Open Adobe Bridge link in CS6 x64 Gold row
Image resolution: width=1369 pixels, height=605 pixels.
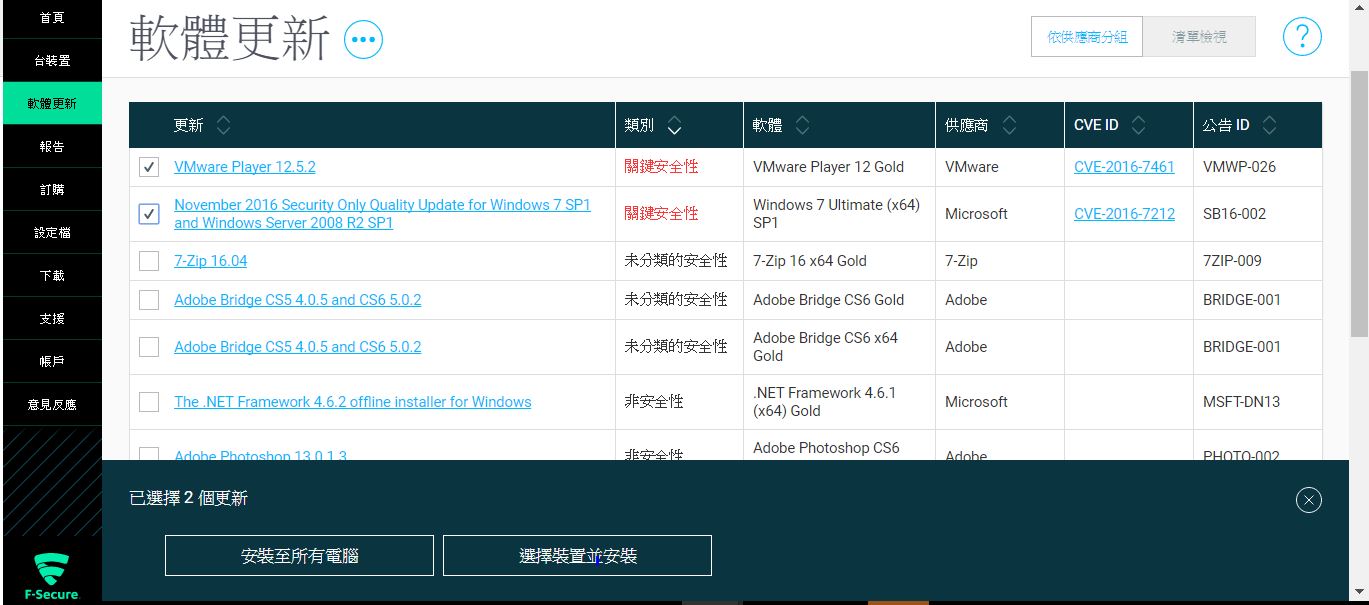pyautogui.click(x=297, y=347)
